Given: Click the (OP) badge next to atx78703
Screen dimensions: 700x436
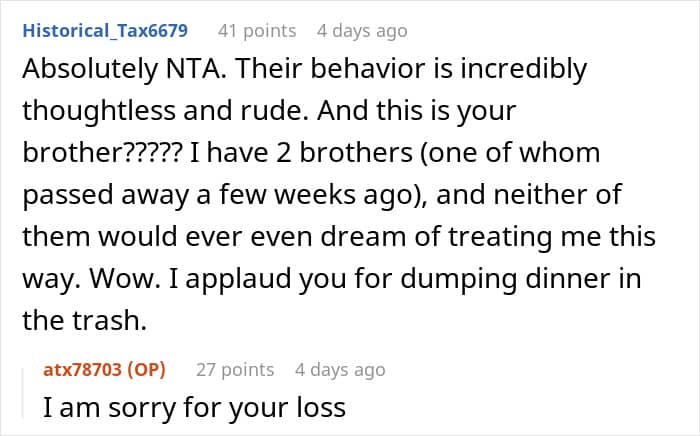Looking at the screenshot, I should 146,370.
